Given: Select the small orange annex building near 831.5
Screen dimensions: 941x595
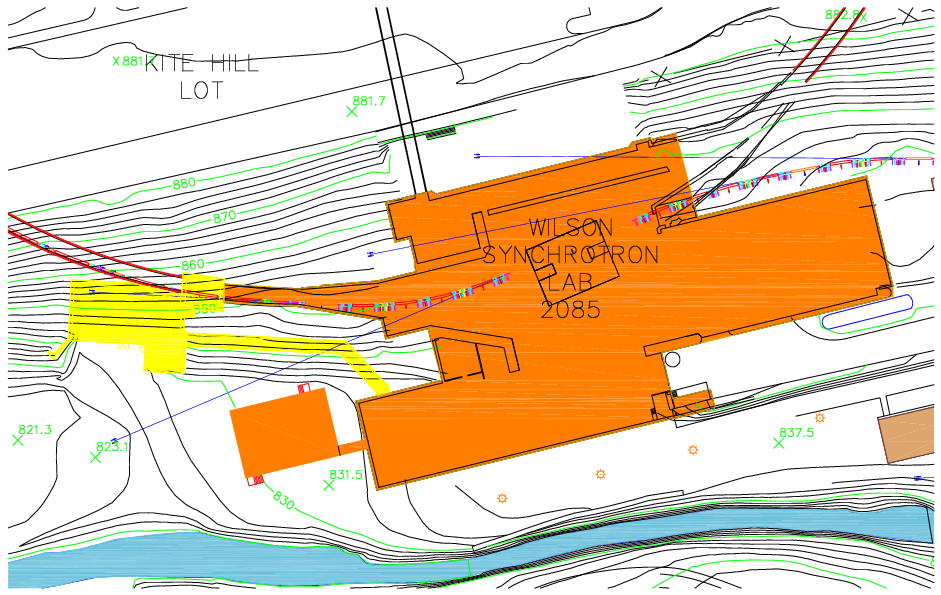Looking at the screenshot, I should [x=286, y=432].
